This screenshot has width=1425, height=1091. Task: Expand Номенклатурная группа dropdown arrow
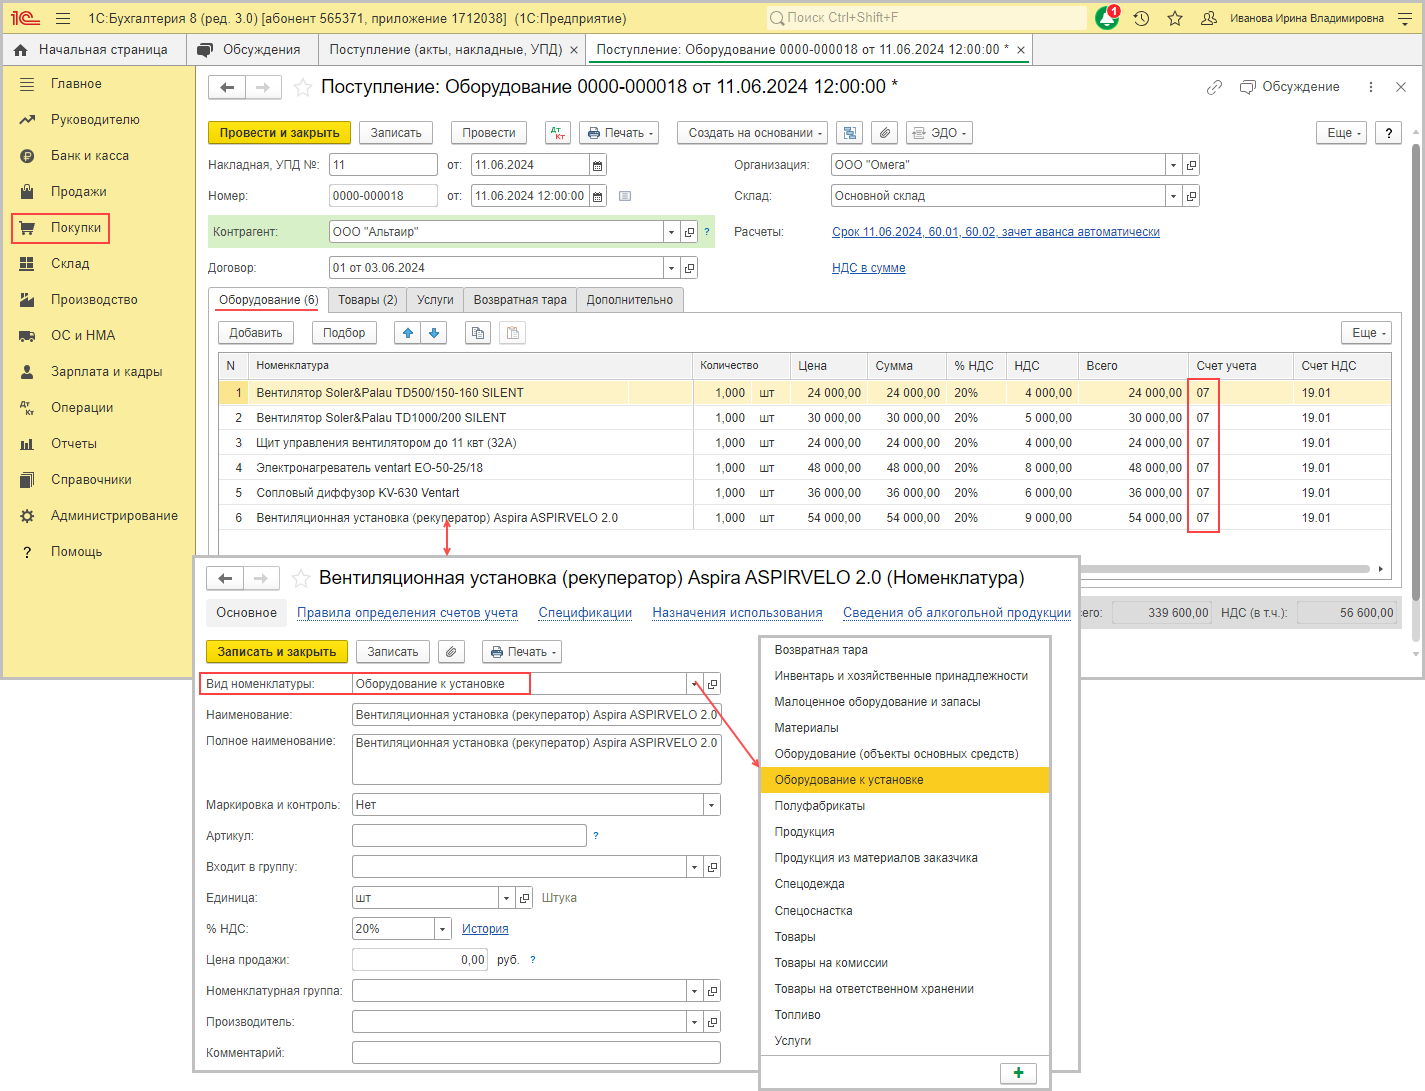click(x=694, y=991)
